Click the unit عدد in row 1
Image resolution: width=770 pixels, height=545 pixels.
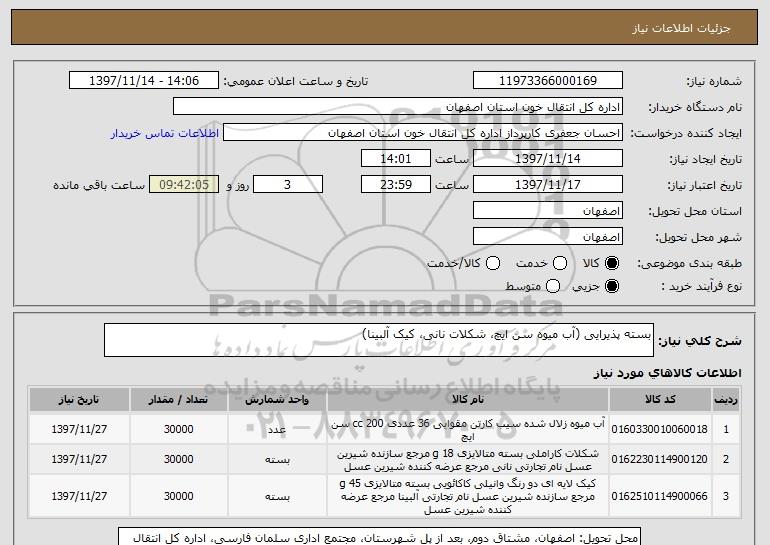(x=277, y=430)
